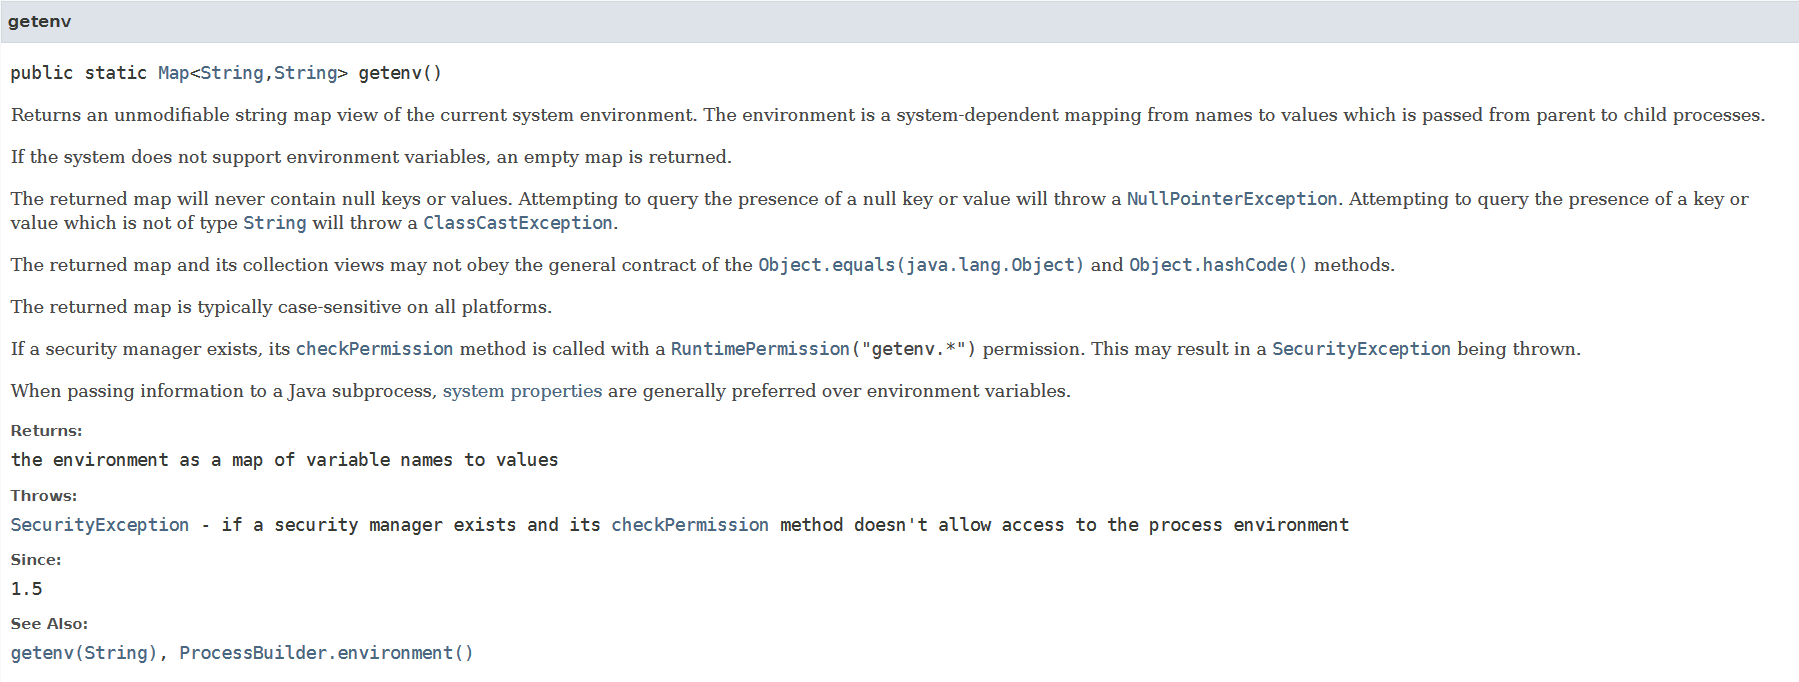Image resolution: width=1799 pixels, height=682 pixels.
Task: Open ProcessBuilder.environment() reference
Action: [x=326, y=653]
